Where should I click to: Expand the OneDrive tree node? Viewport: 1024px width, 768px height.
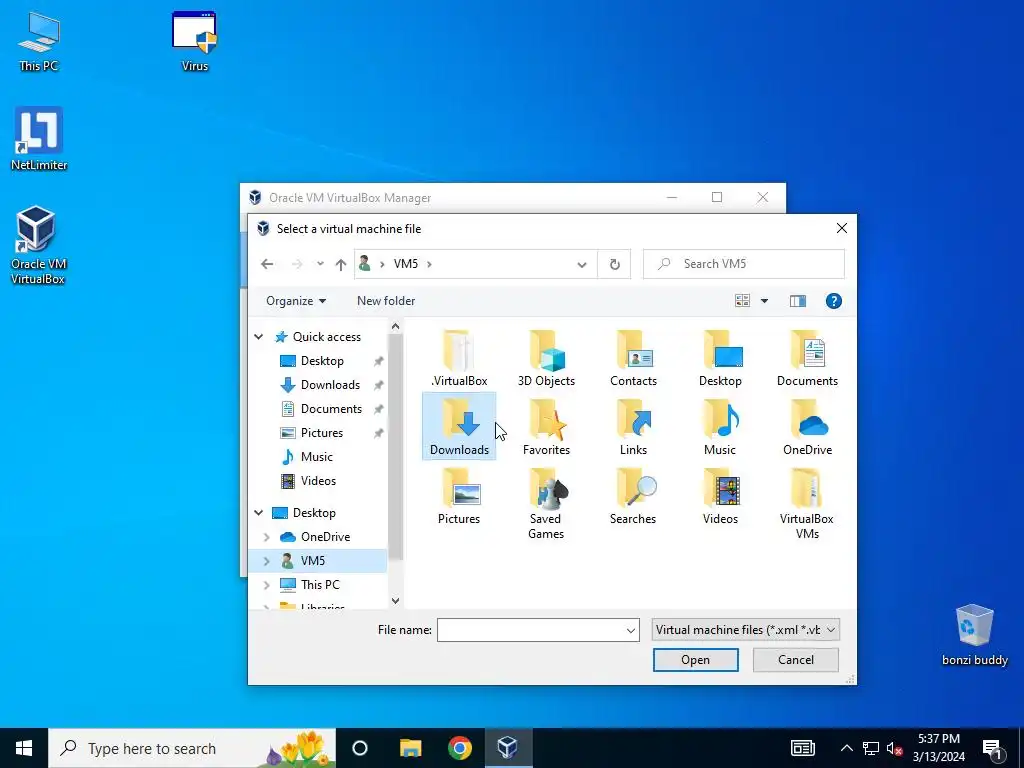[x=266, y=537]
